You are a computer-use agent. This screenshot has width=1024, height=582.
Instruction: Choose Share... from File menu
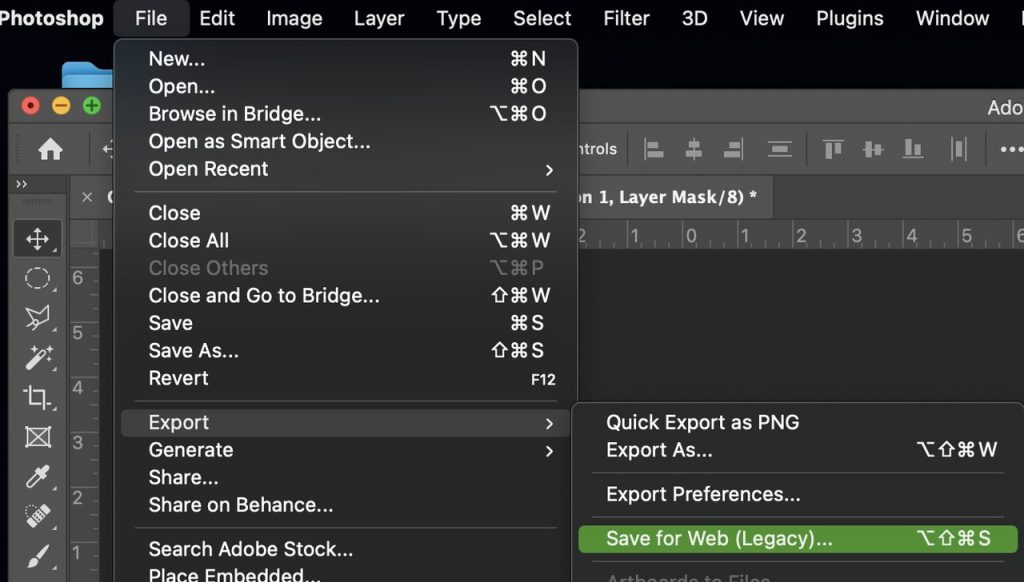tap(345, 477)
